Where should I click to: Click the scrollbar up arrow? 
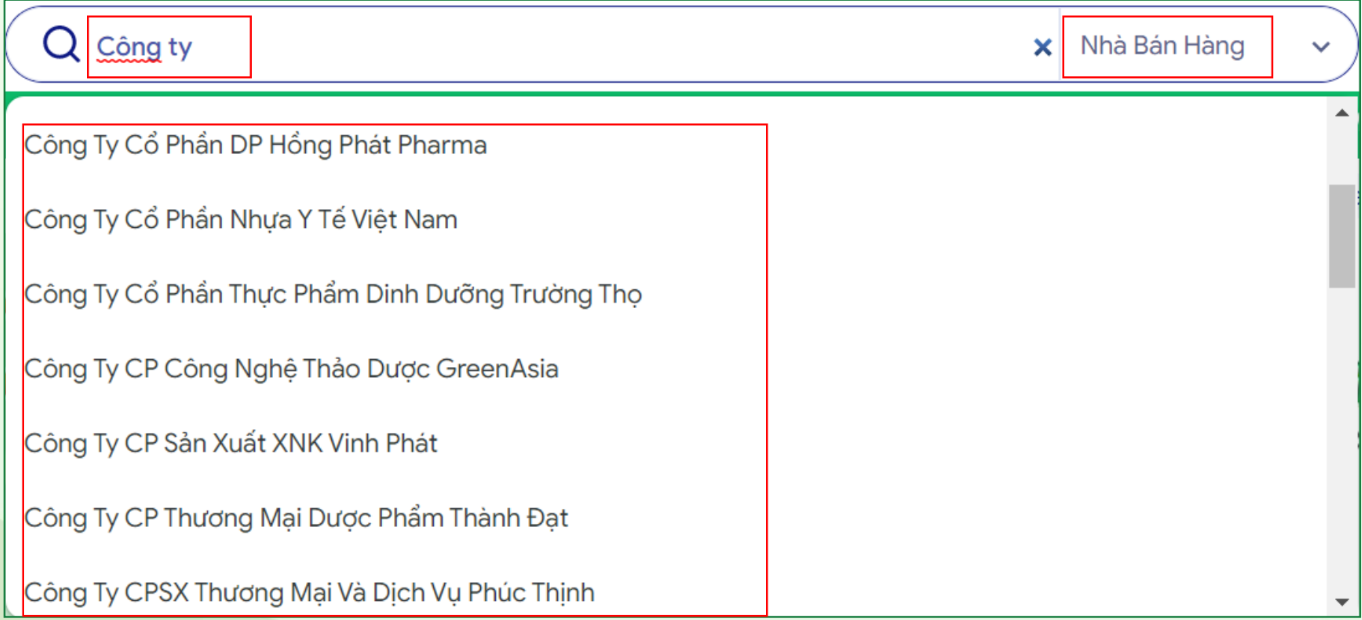pyautogui.click(x=1342, y=113)
